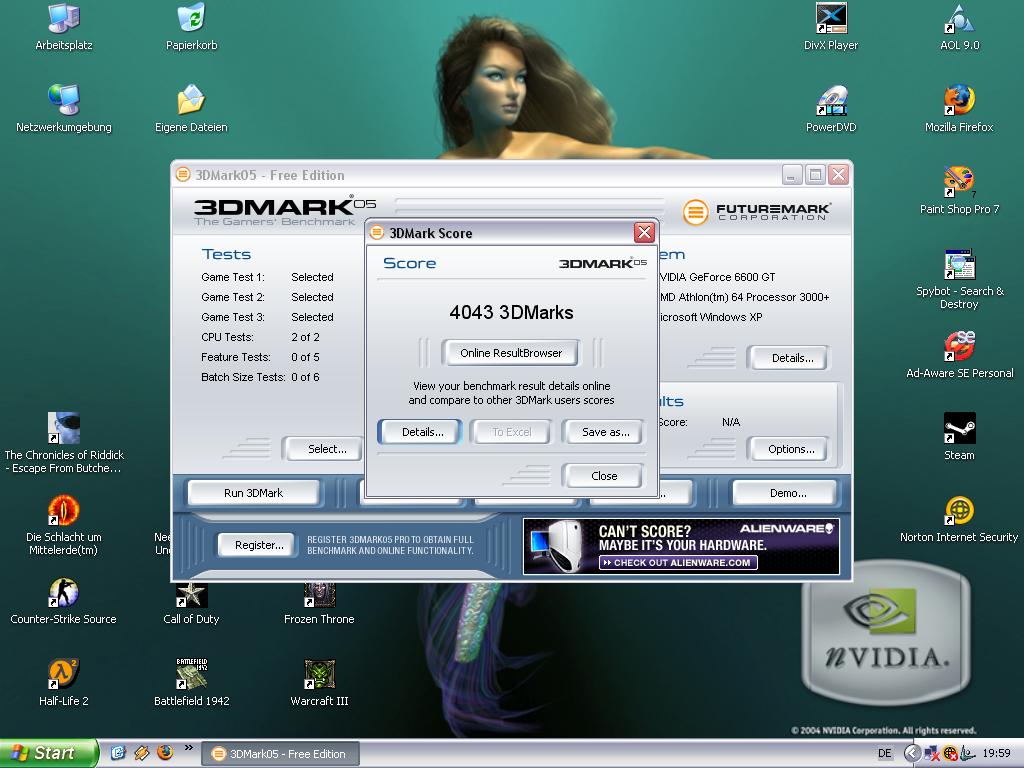
Task: Click the 4043 3DMarks score text
Action: tap(511, 312)
